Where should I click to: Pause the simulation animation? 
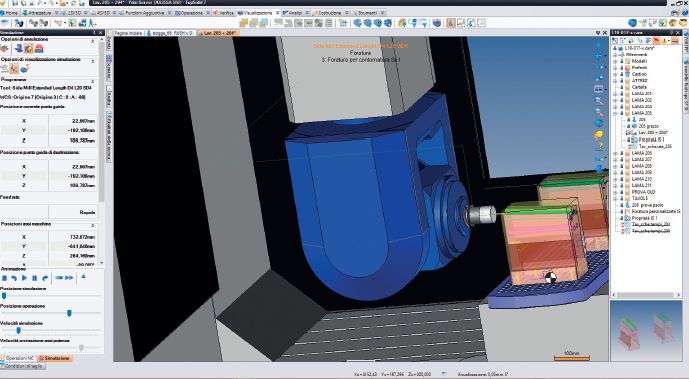coord(34,278)
